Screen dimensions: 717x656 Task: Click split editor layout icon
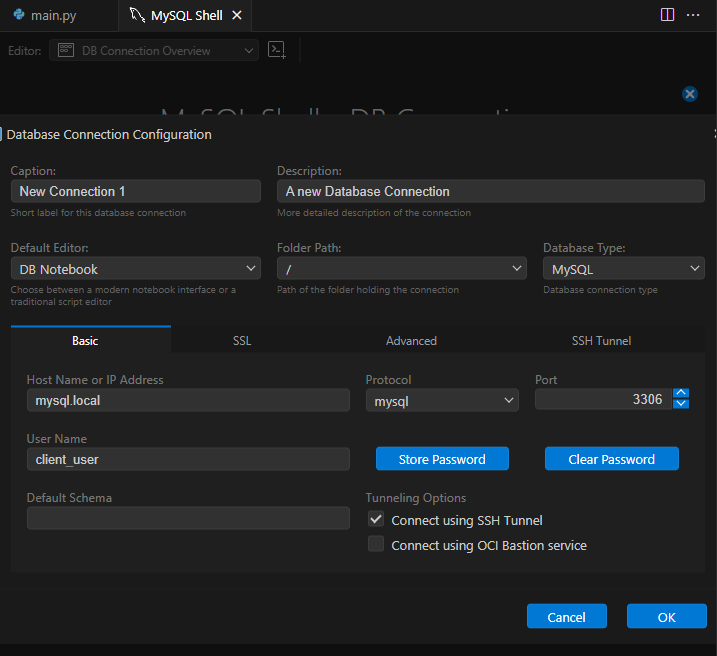pyautogui.click(x=667, y=15)
